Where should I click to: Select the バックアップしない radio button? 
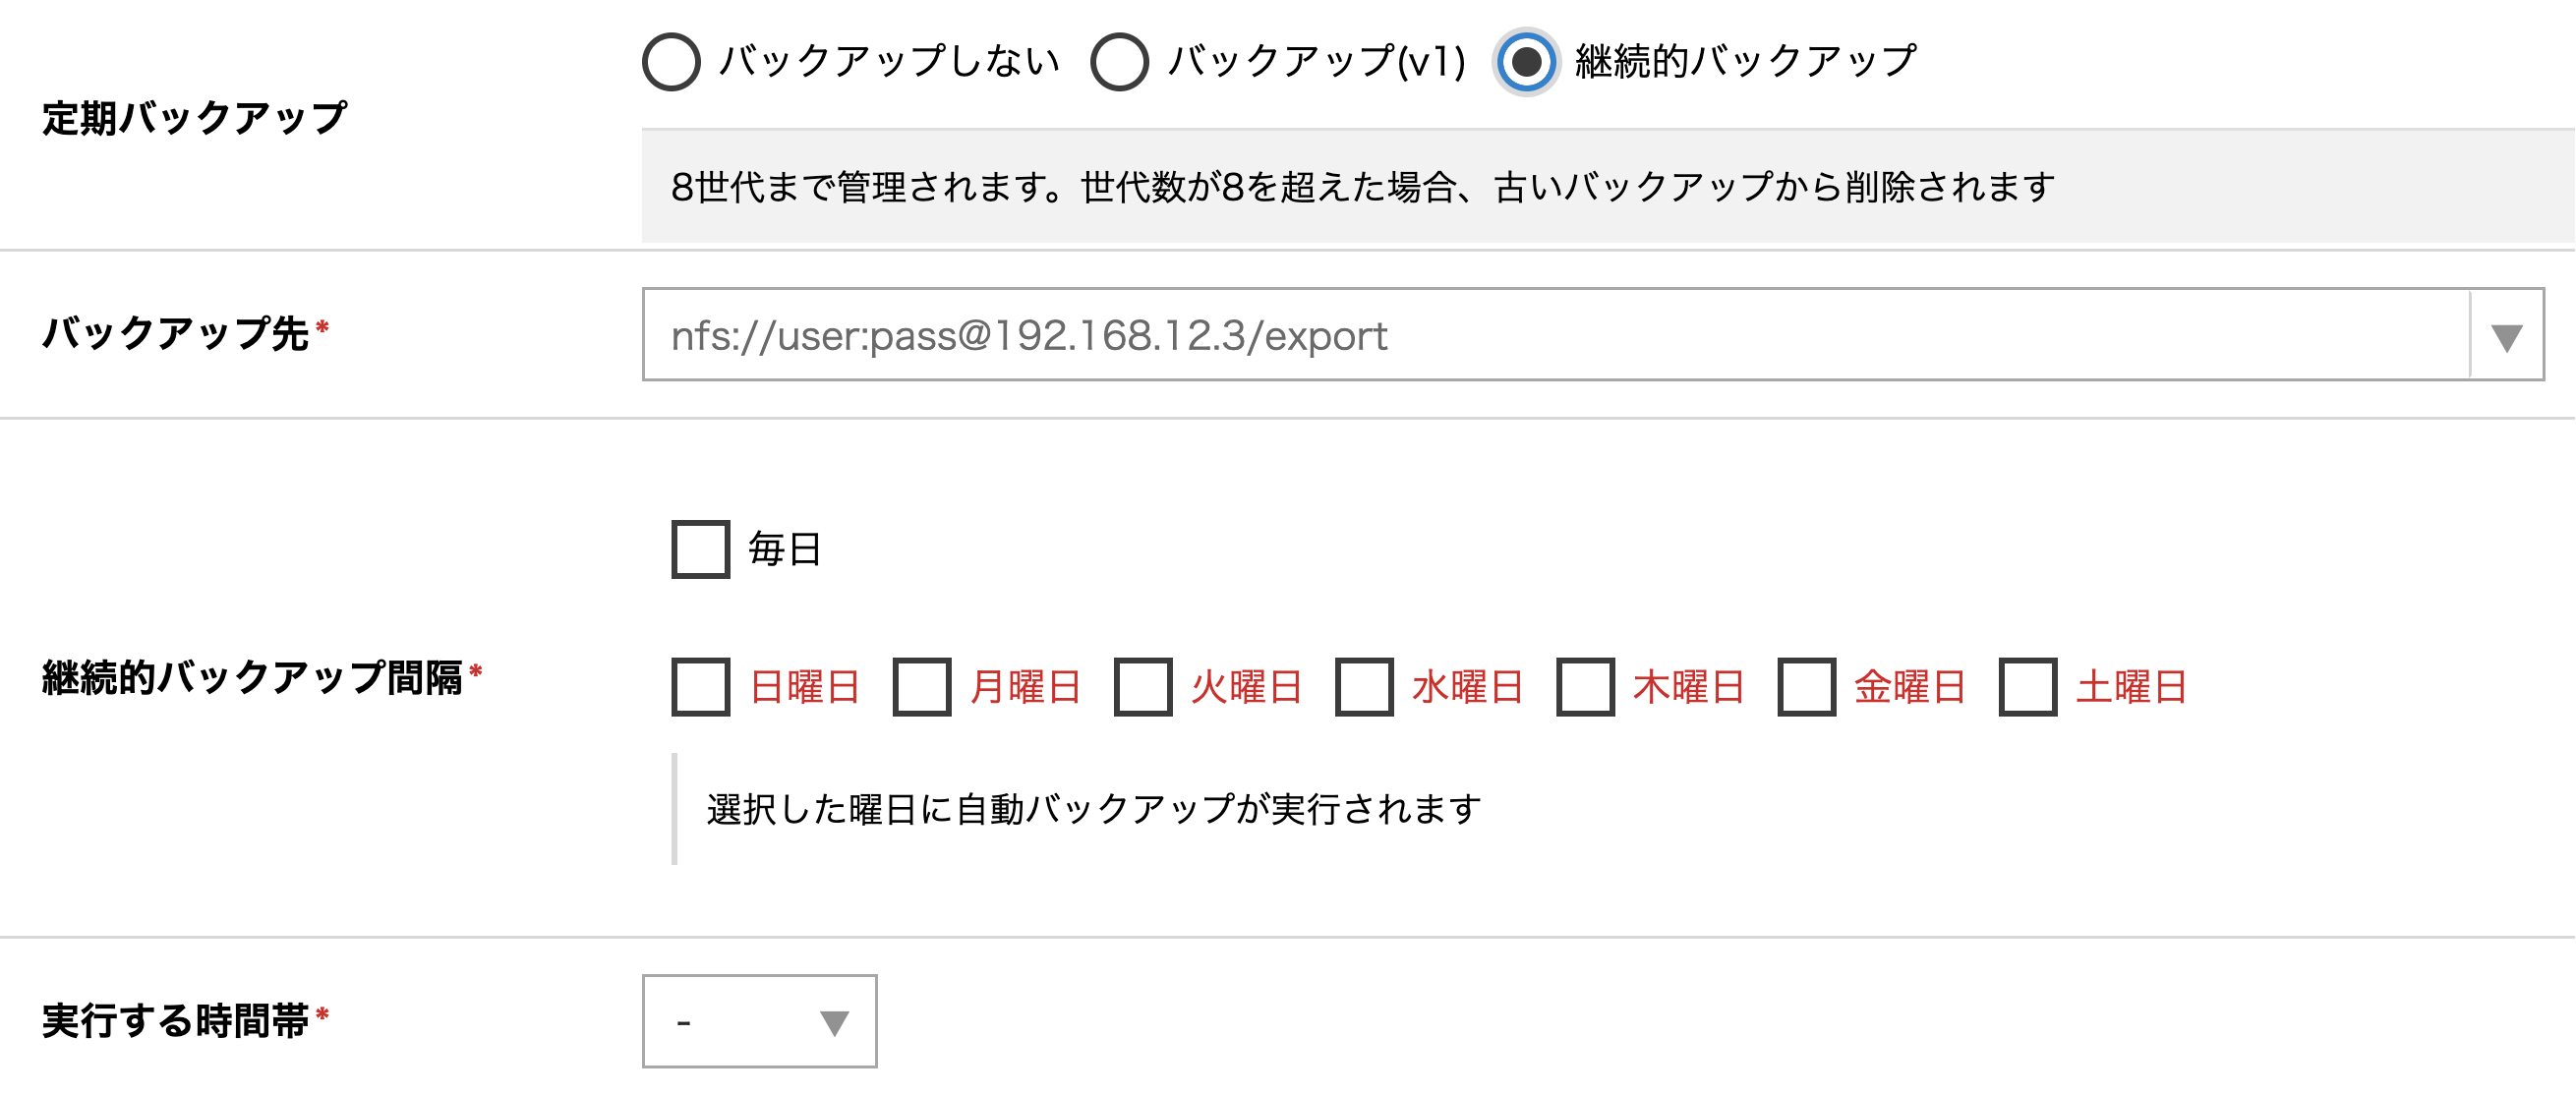[671, 62]
